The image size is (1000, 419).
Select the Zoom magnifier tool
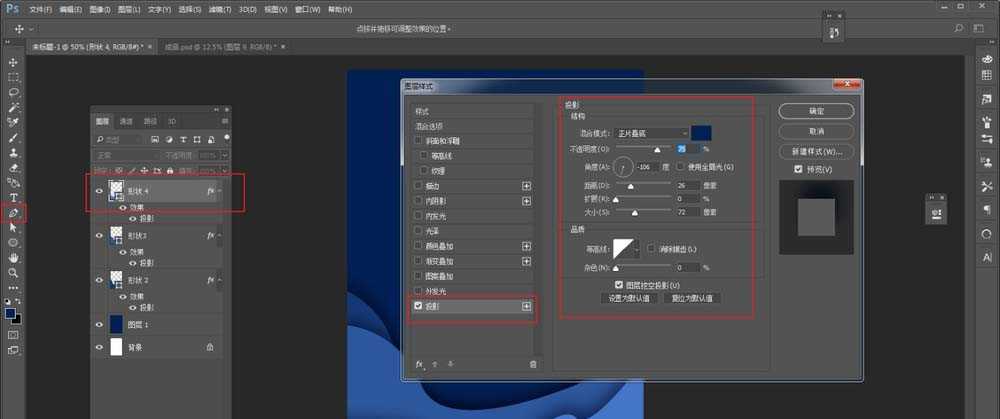pyautogui.click(x=13, y=272)
